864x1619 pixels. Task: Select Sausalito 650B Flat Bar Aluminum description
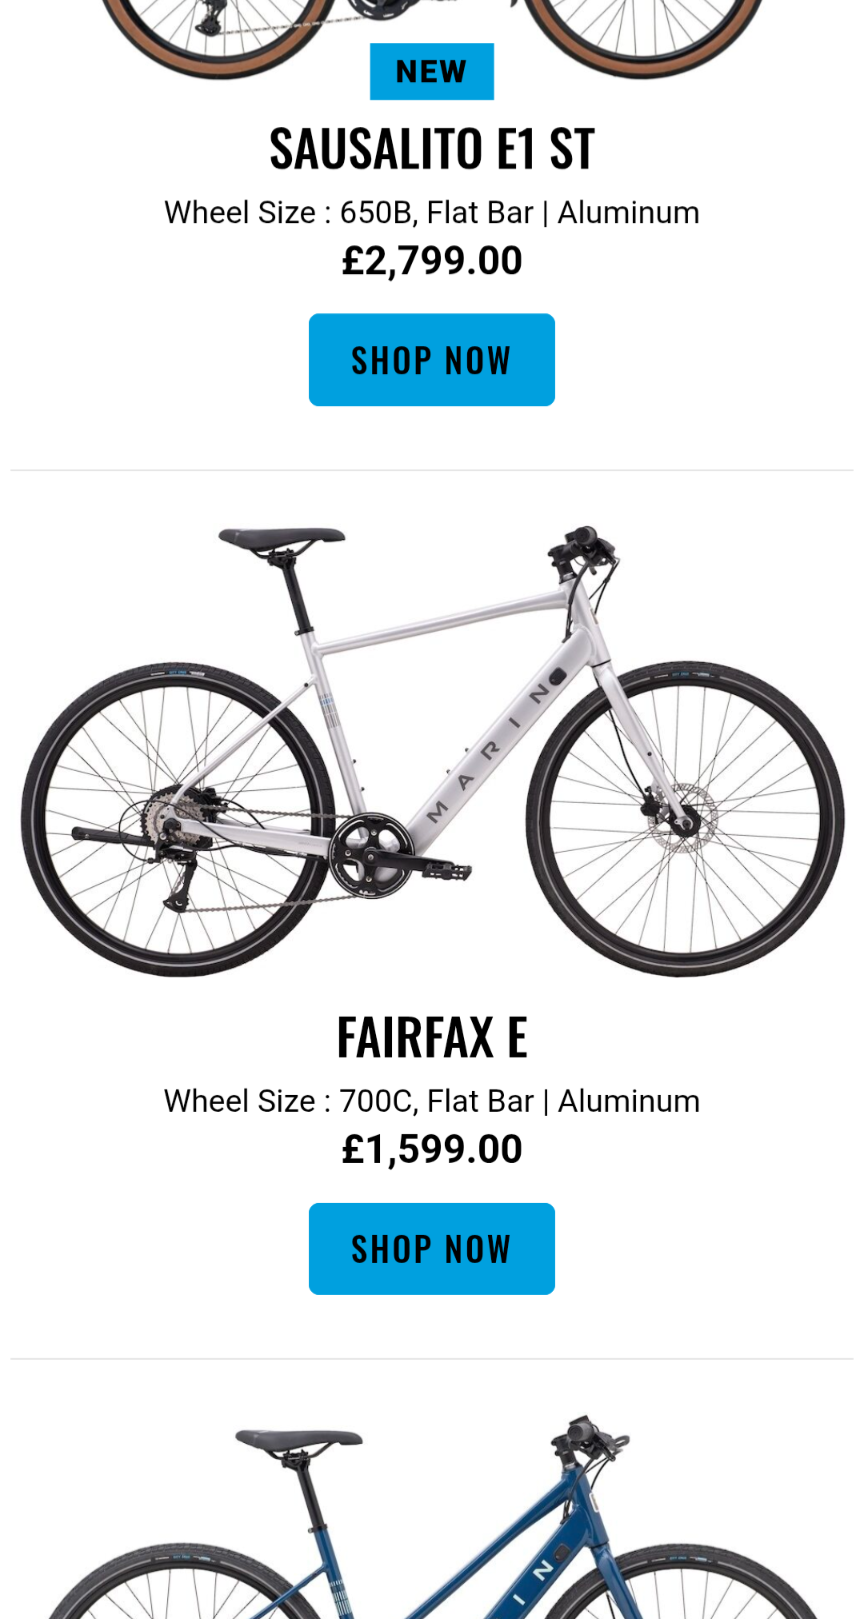[x=432, y=212]
